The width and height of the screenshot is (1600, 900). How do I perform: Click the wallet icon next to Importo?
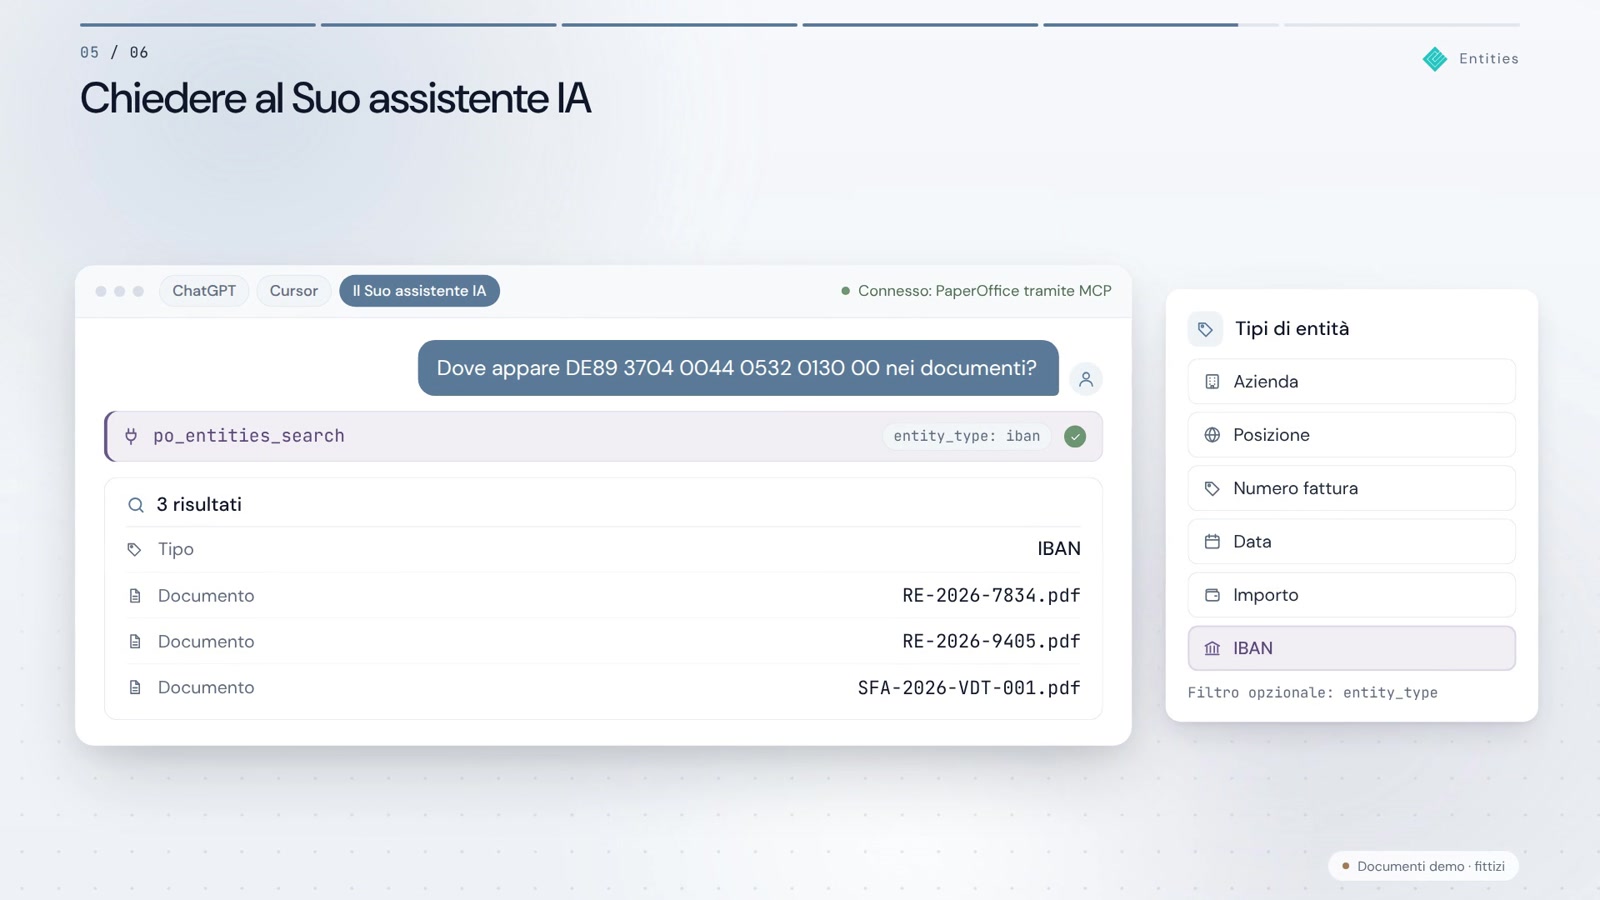pyautogui.click(x=1212, y=595)
